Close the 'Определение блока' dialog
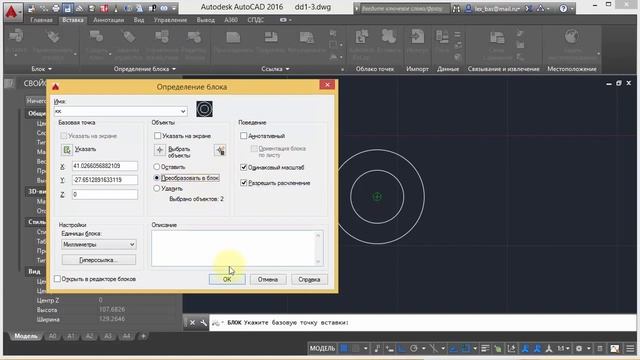 [327, 84]
